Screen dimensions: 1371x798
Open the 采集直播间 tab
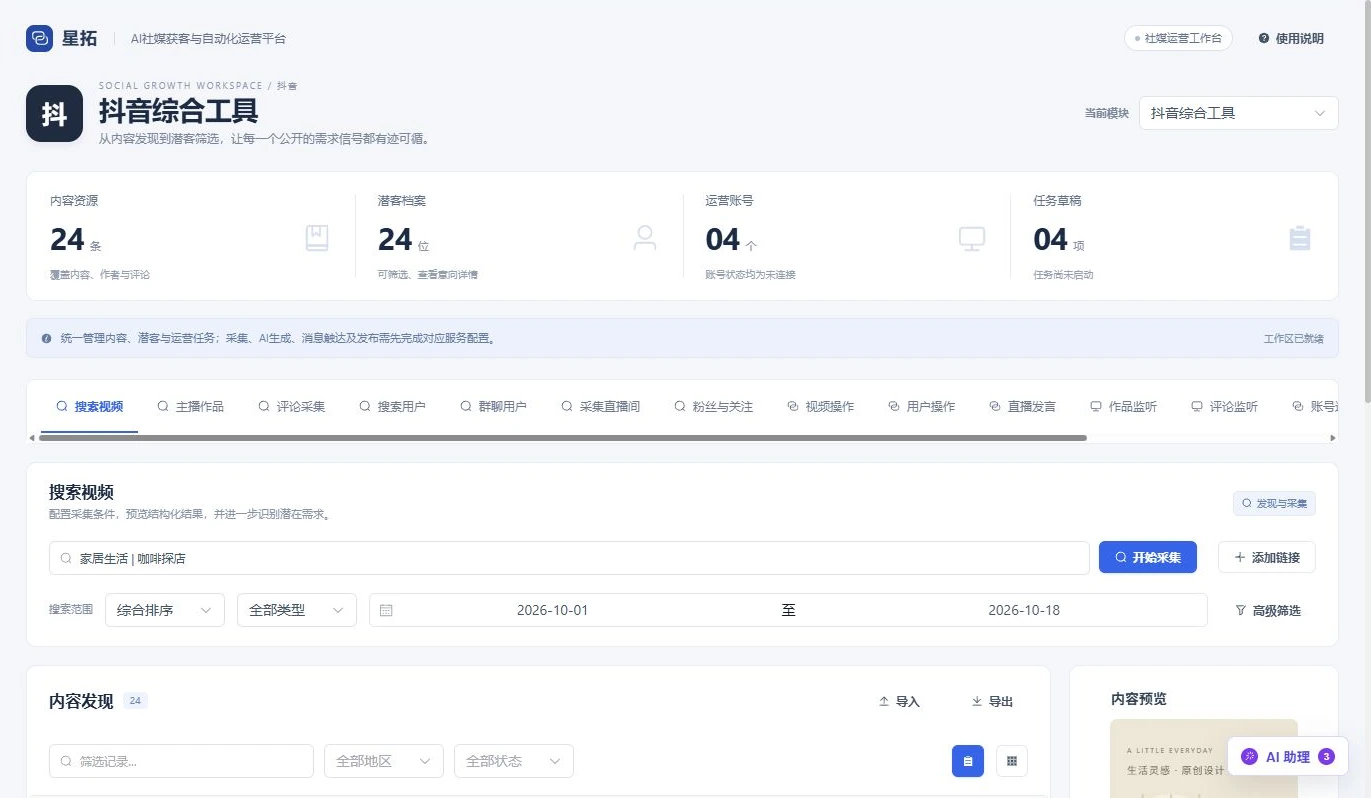pos(601,406)
